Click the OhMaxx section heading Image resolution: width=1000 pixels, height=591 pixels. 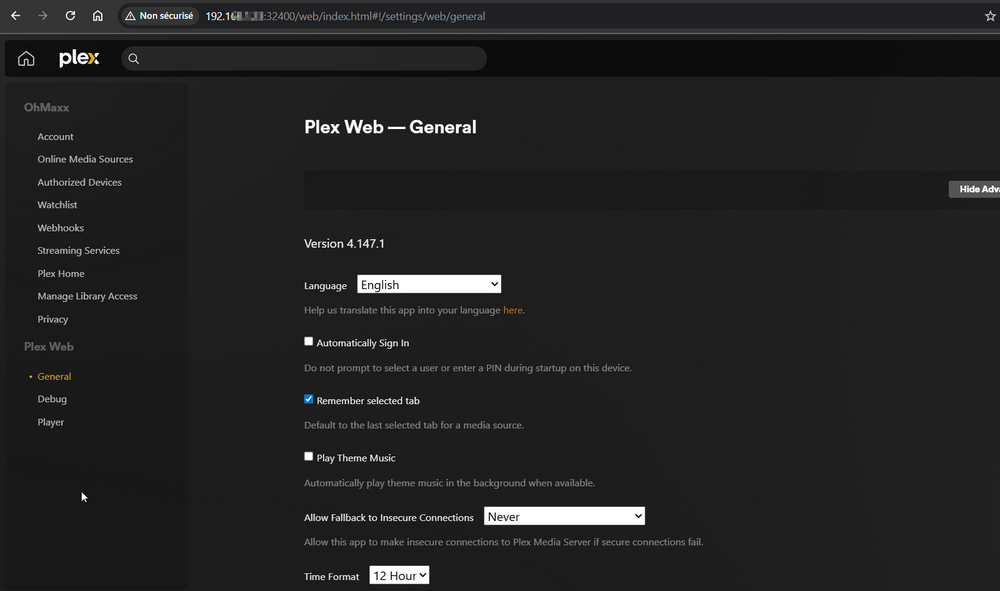coord(47,108)
